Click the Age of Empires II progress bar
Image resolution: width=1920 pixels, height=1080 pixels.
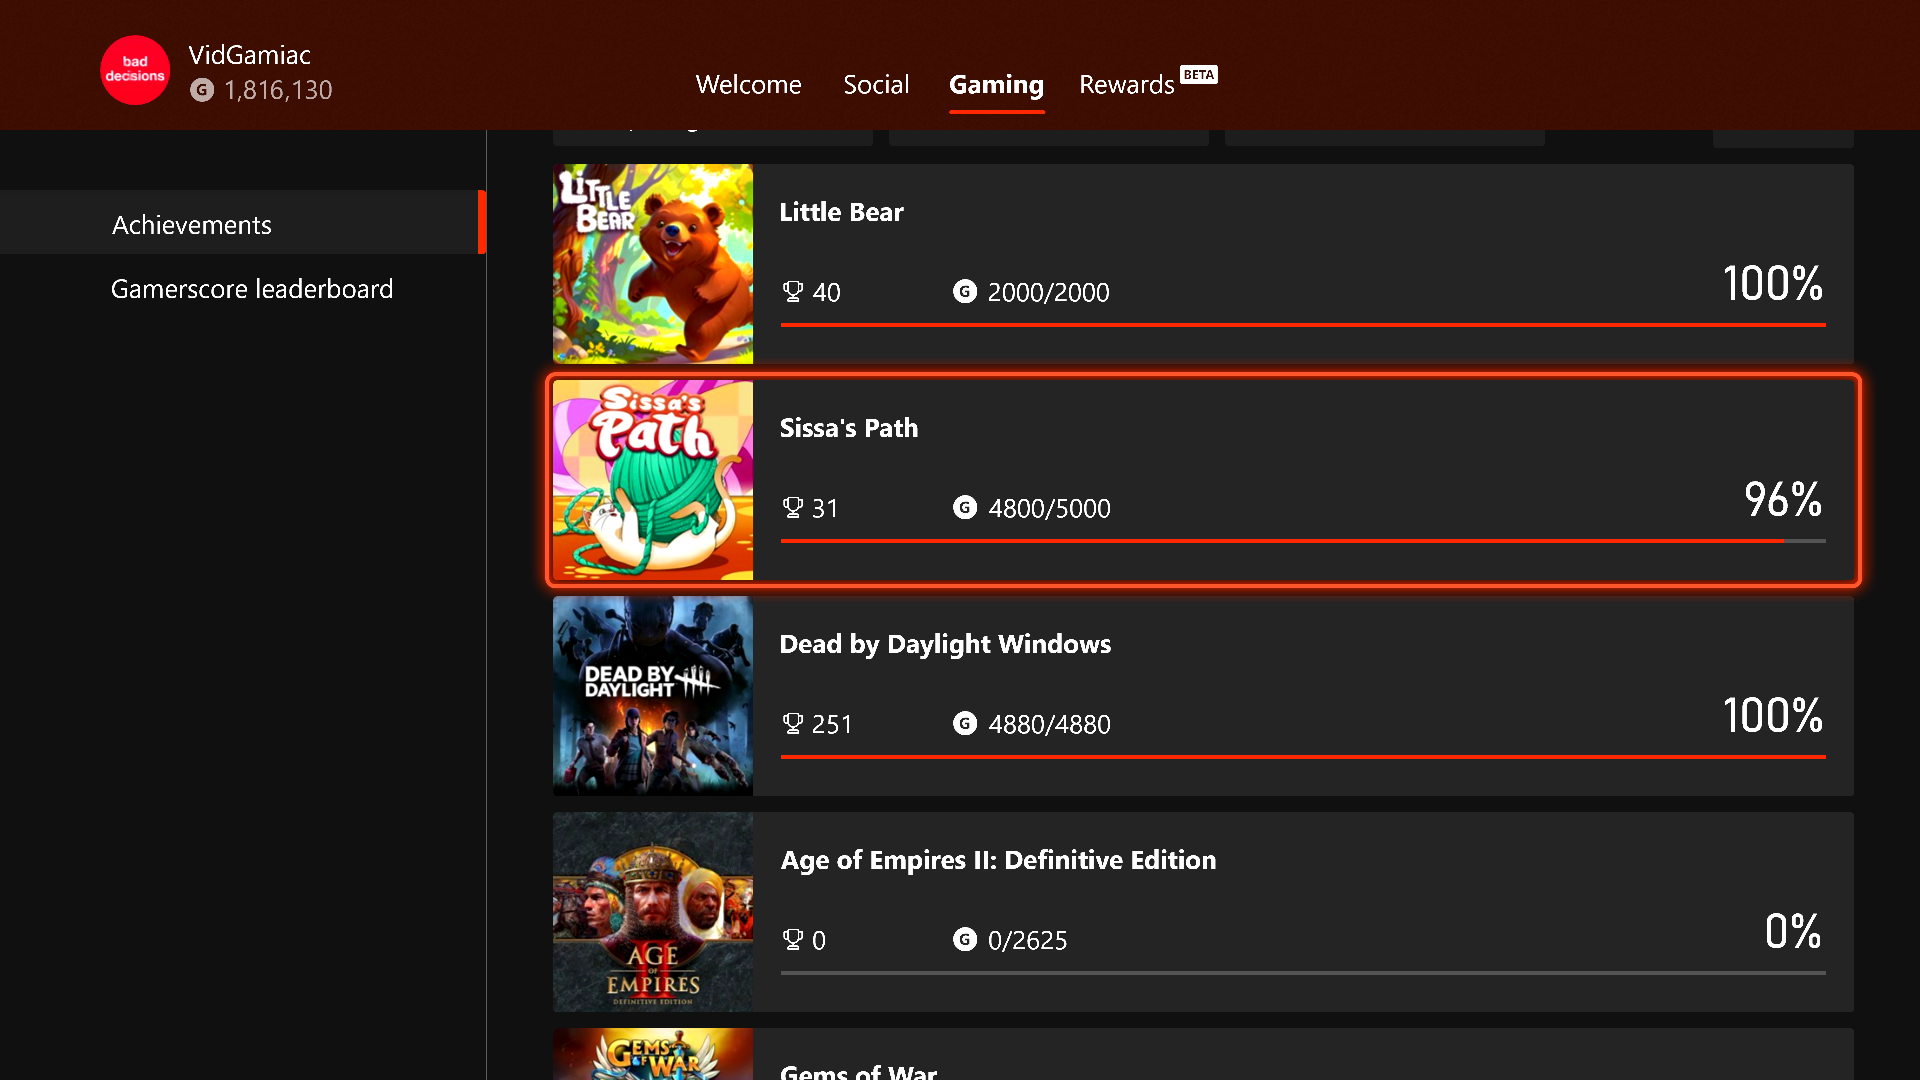1303,973
